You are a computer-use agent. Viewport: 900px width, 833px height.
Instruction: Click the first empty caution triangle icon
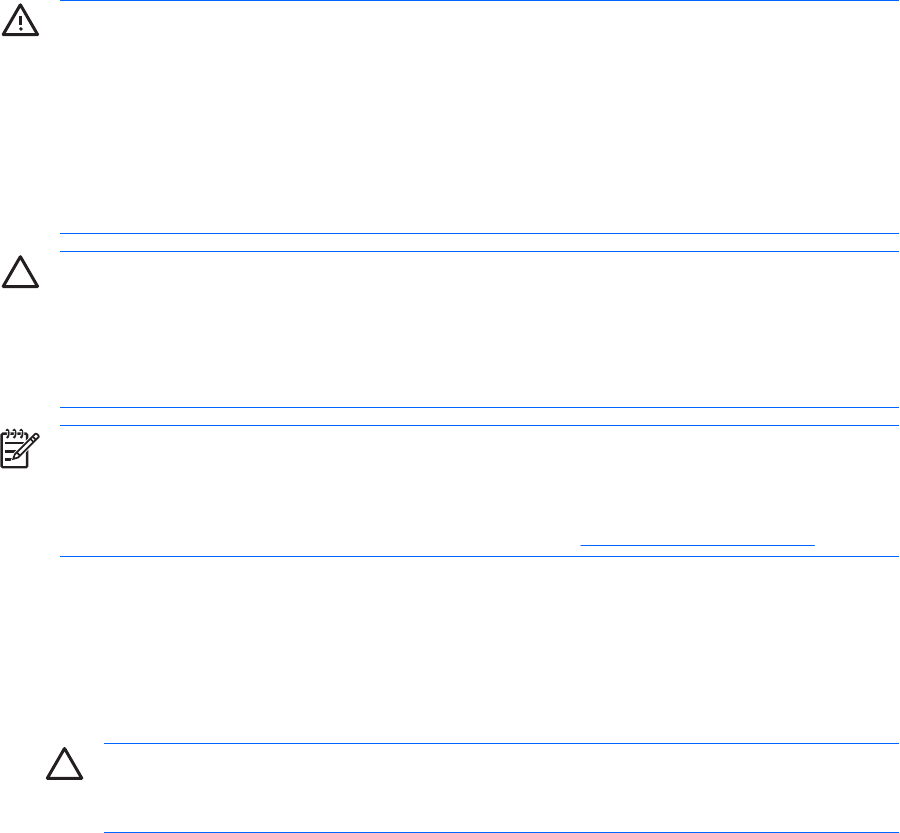click(21, 273)
